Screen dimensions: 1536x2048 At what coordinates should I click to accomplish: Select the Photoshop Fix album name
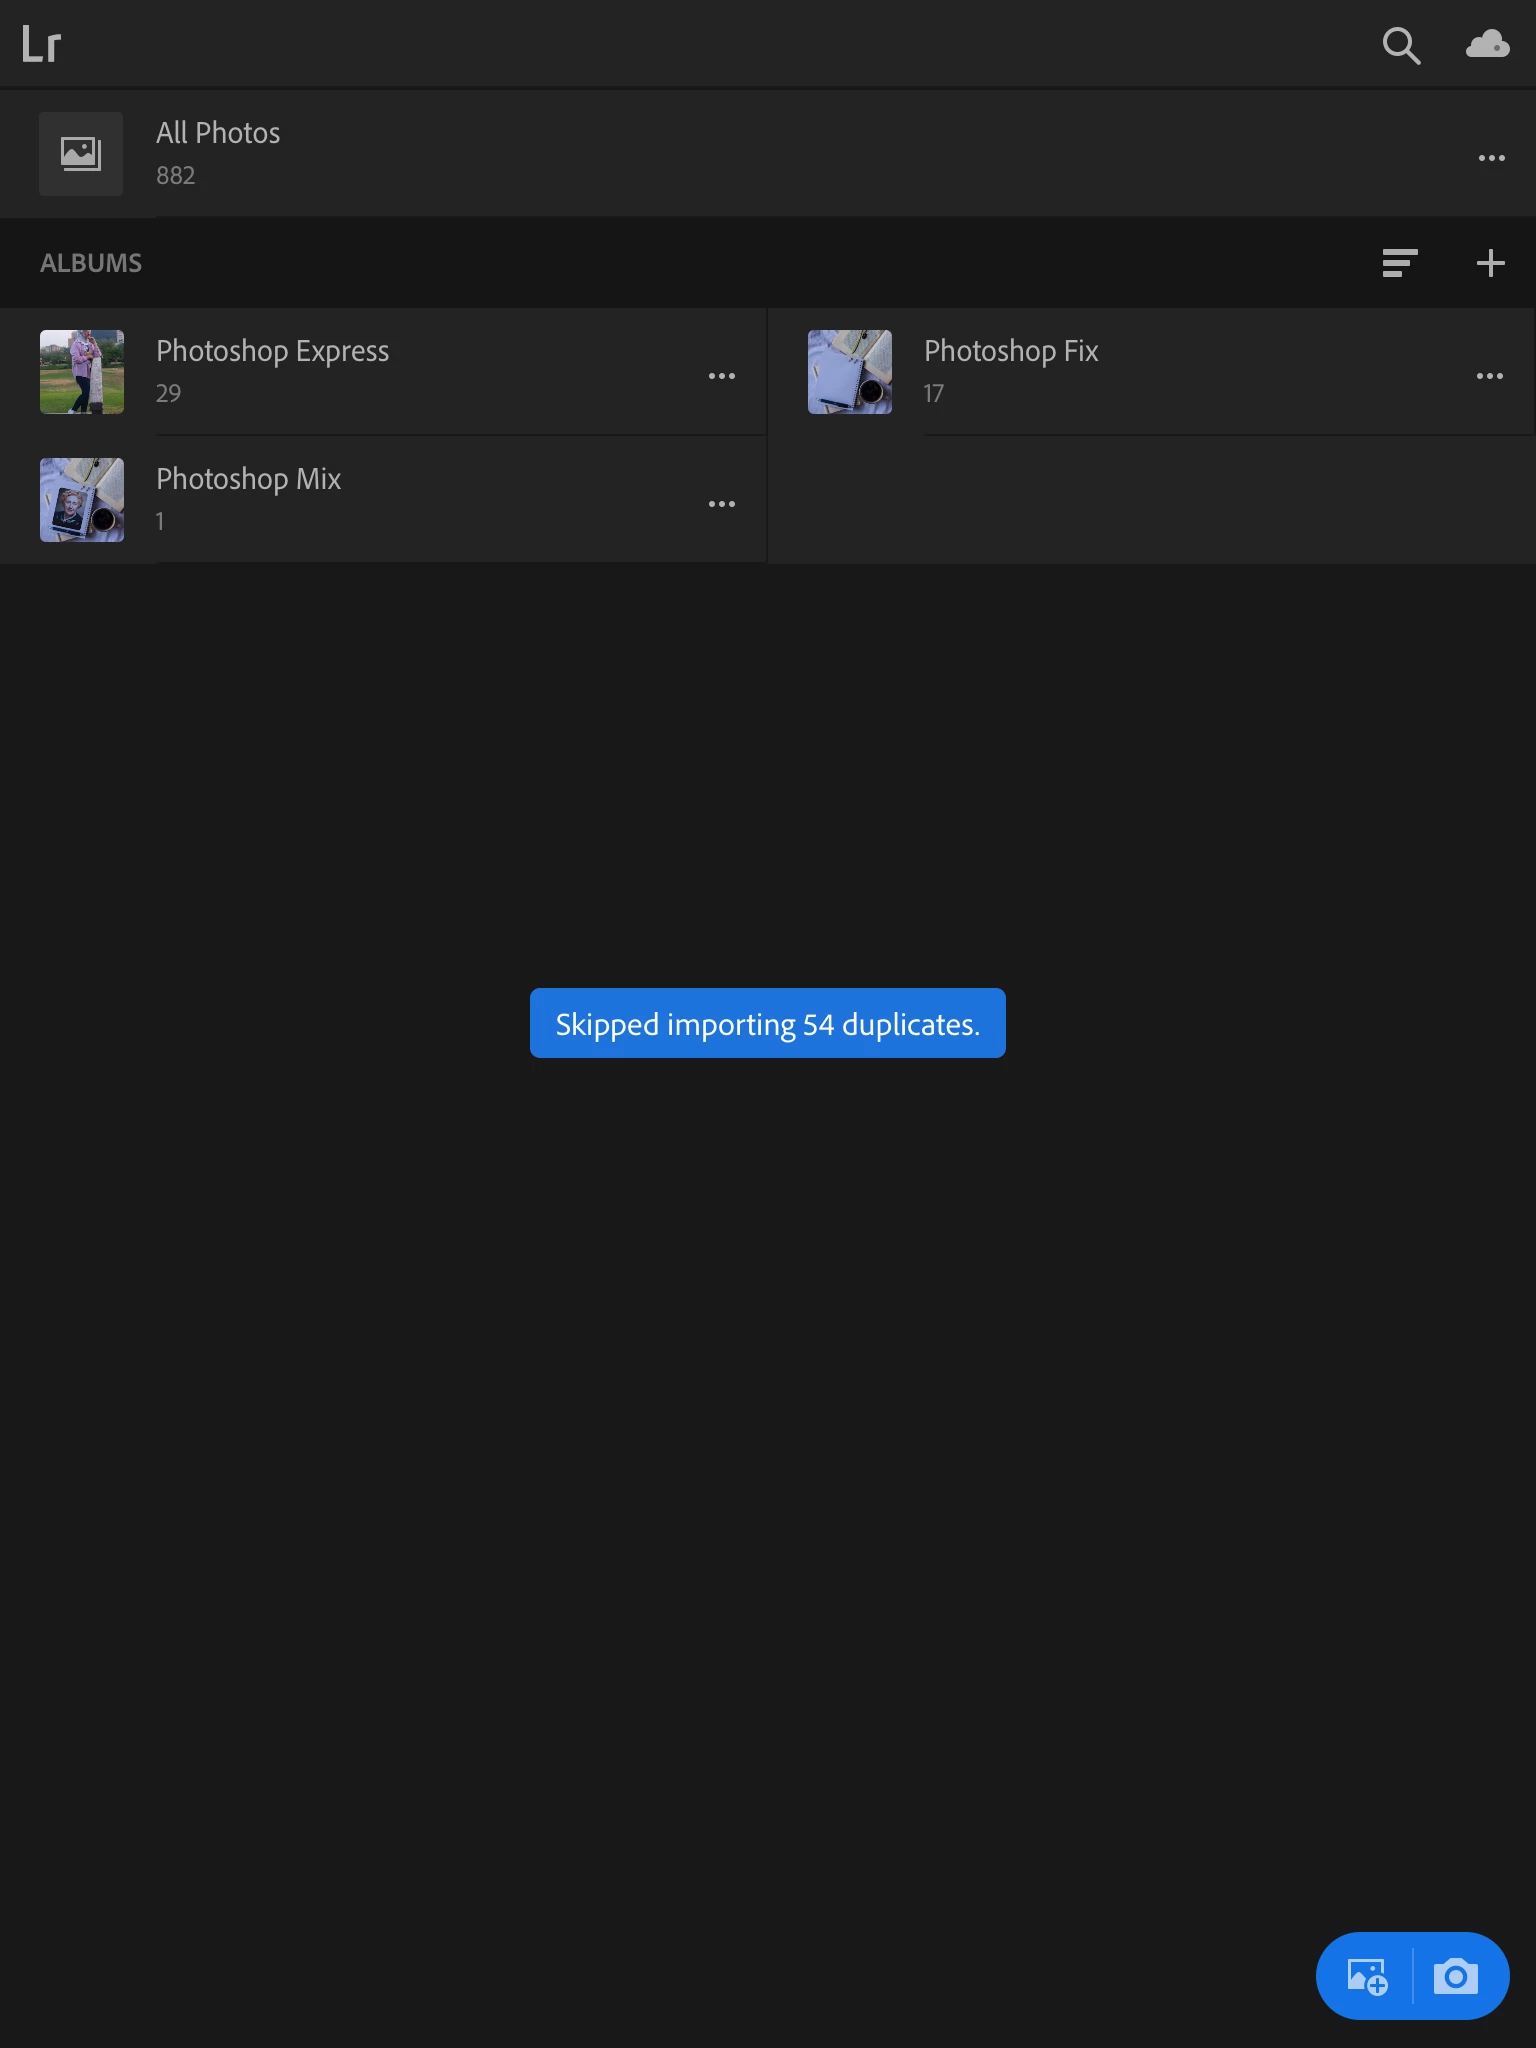click(1011, 352)
